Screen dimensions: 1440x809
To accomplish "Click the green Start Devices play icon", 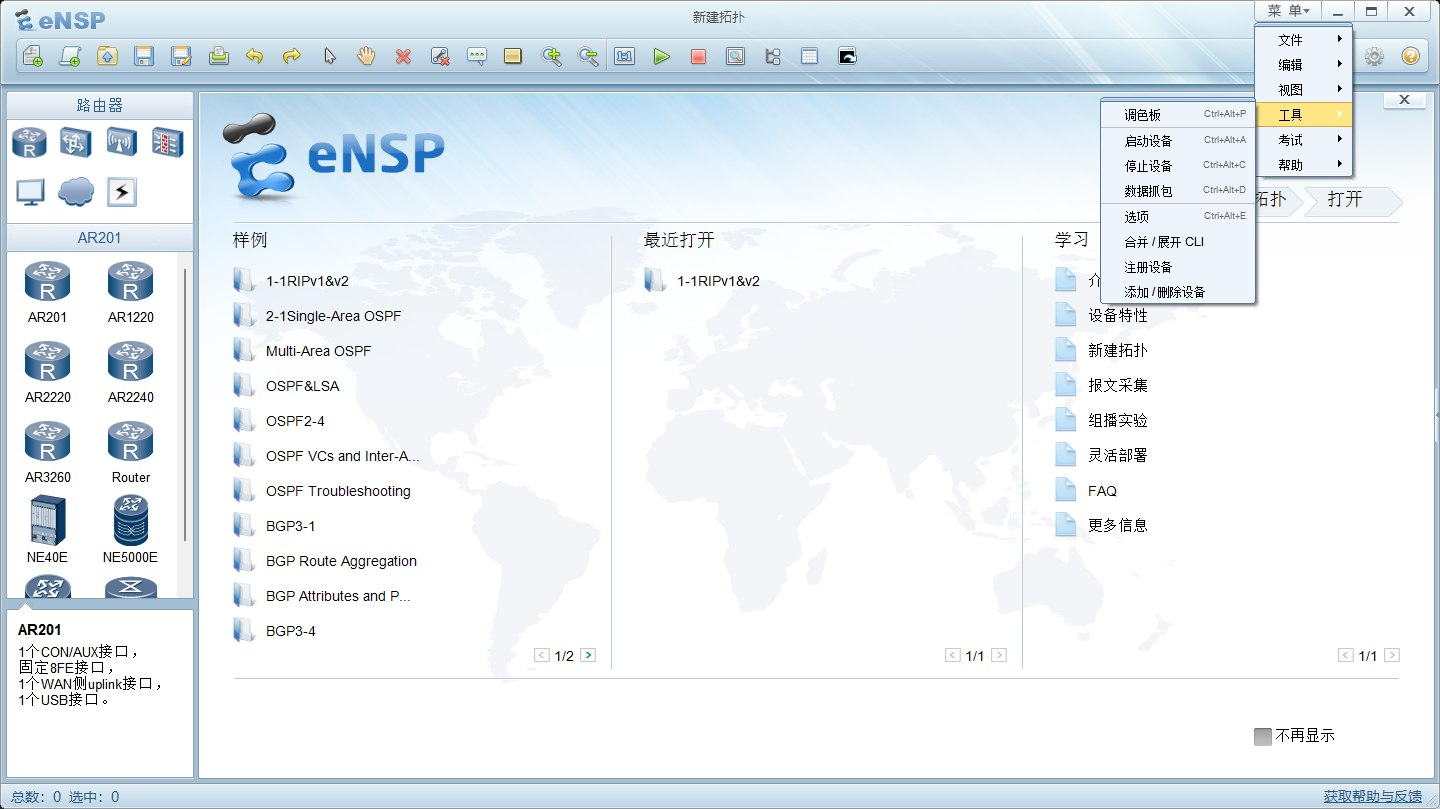I will click(661, 57).
